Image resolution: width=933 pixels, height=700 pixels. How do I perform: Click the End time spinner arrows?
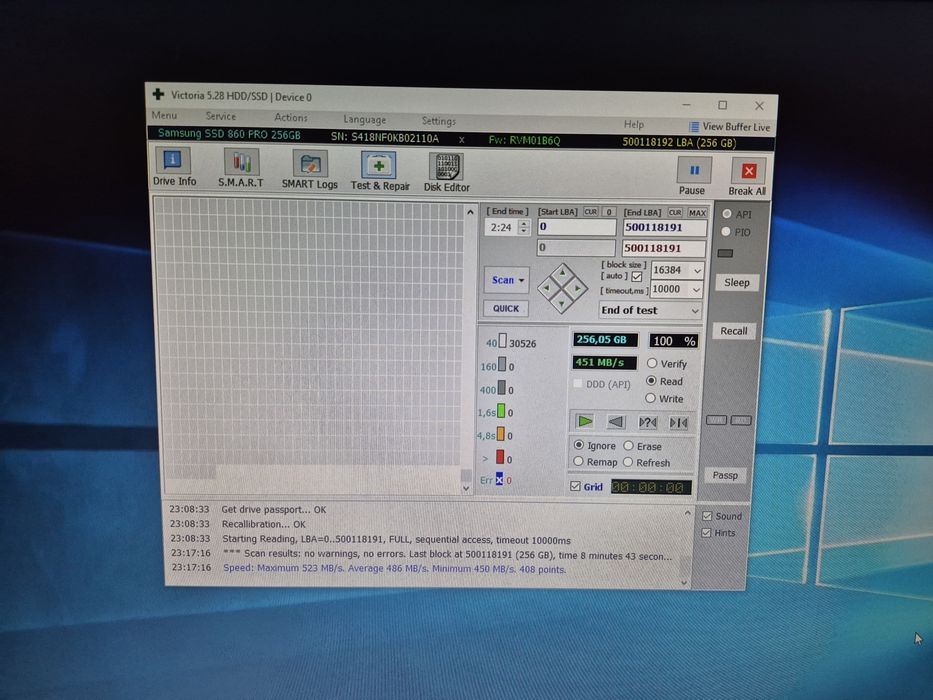[x=524, y=227]
